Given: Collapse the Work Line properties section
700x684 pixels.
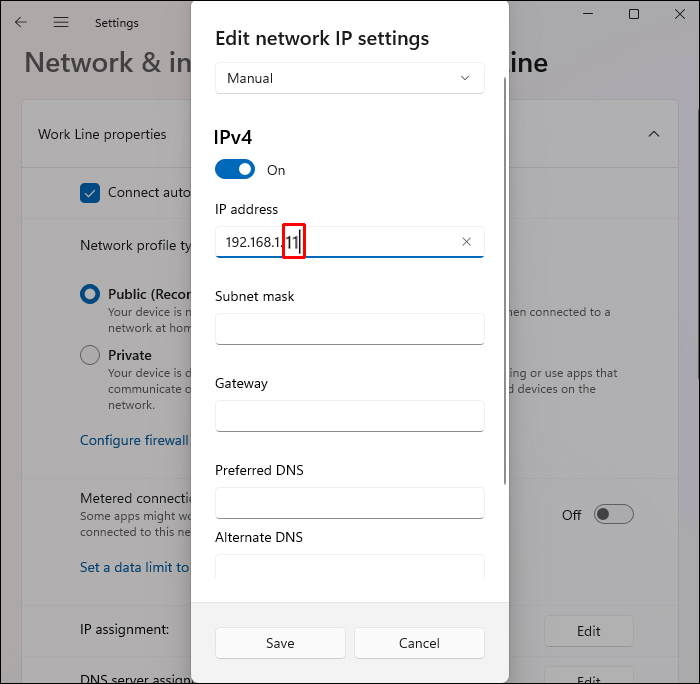Looking at the screenshot, I should click(x=653, y=134).
